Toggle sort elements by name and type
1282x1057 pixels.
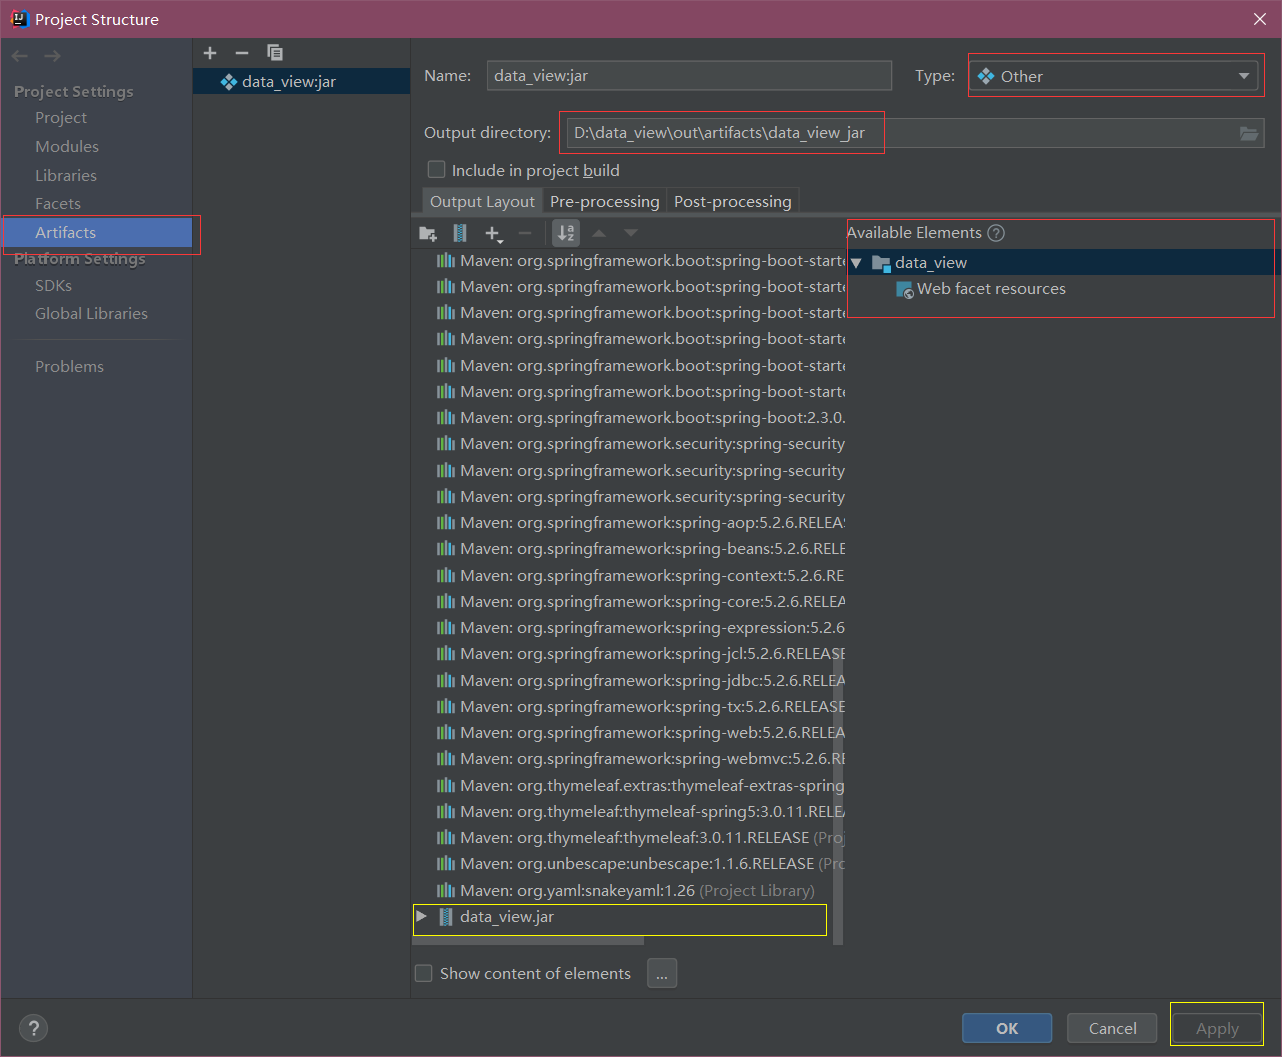(x=566, y=234)
